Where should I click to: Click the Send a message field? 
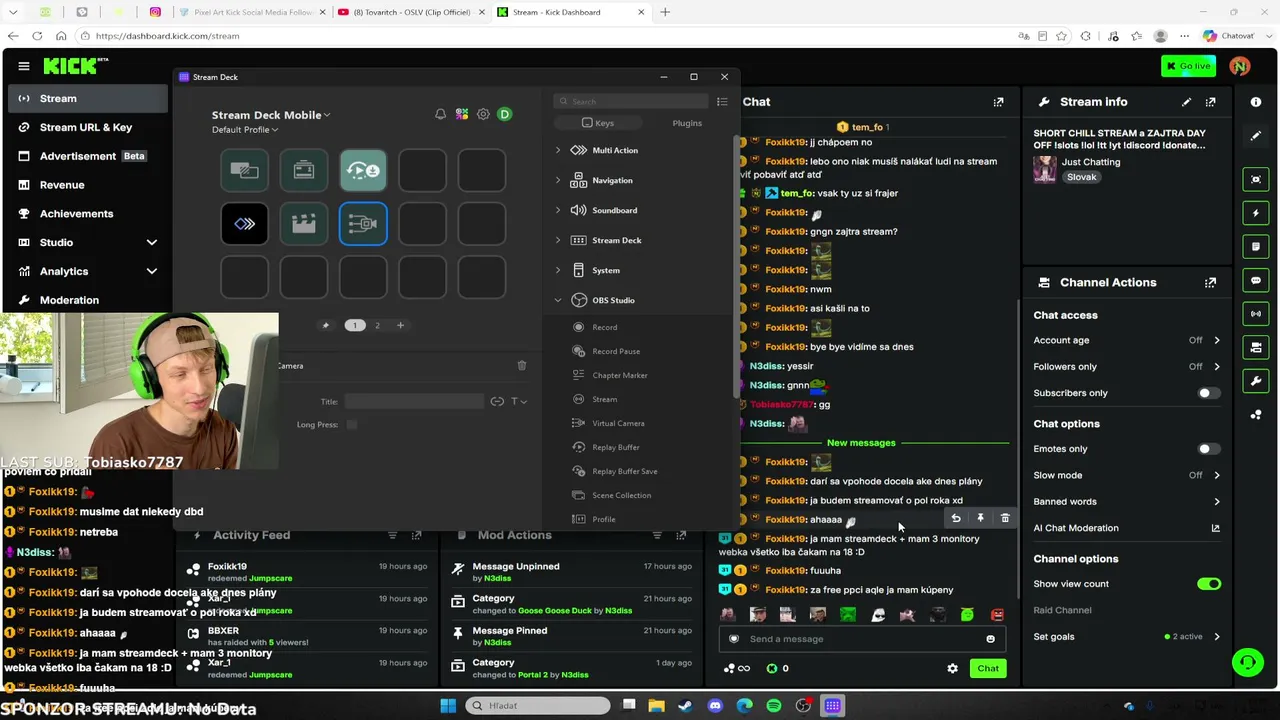(x=863, y=639)
